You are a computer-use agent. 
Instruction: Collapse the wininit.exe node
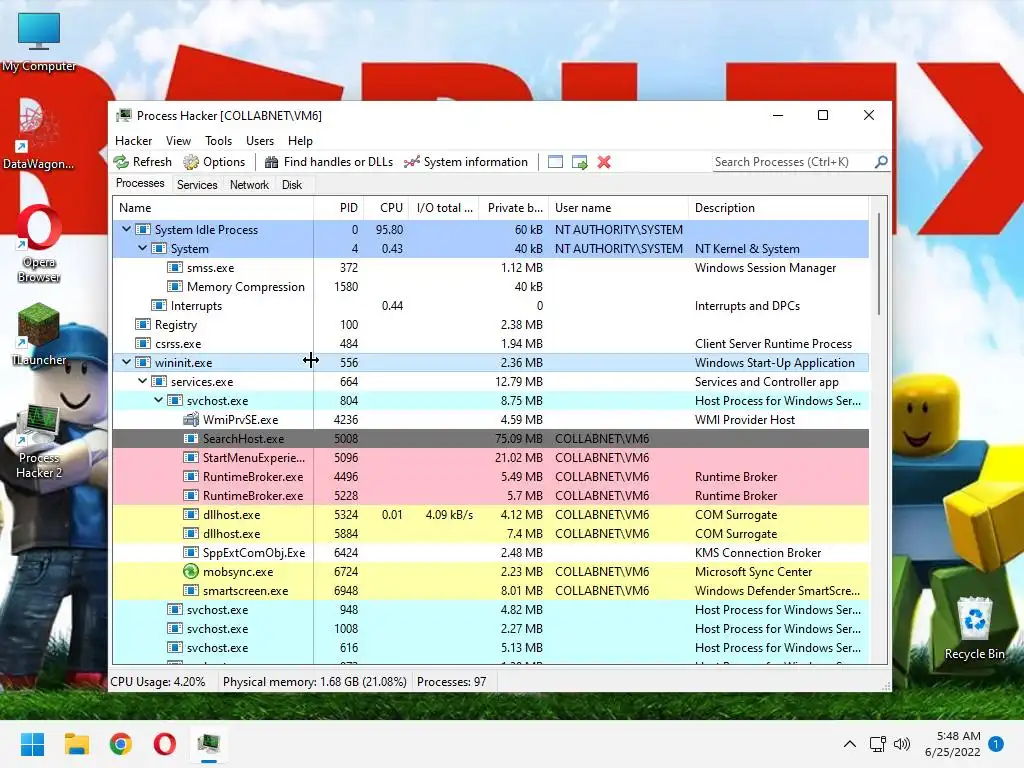(126, 362)
